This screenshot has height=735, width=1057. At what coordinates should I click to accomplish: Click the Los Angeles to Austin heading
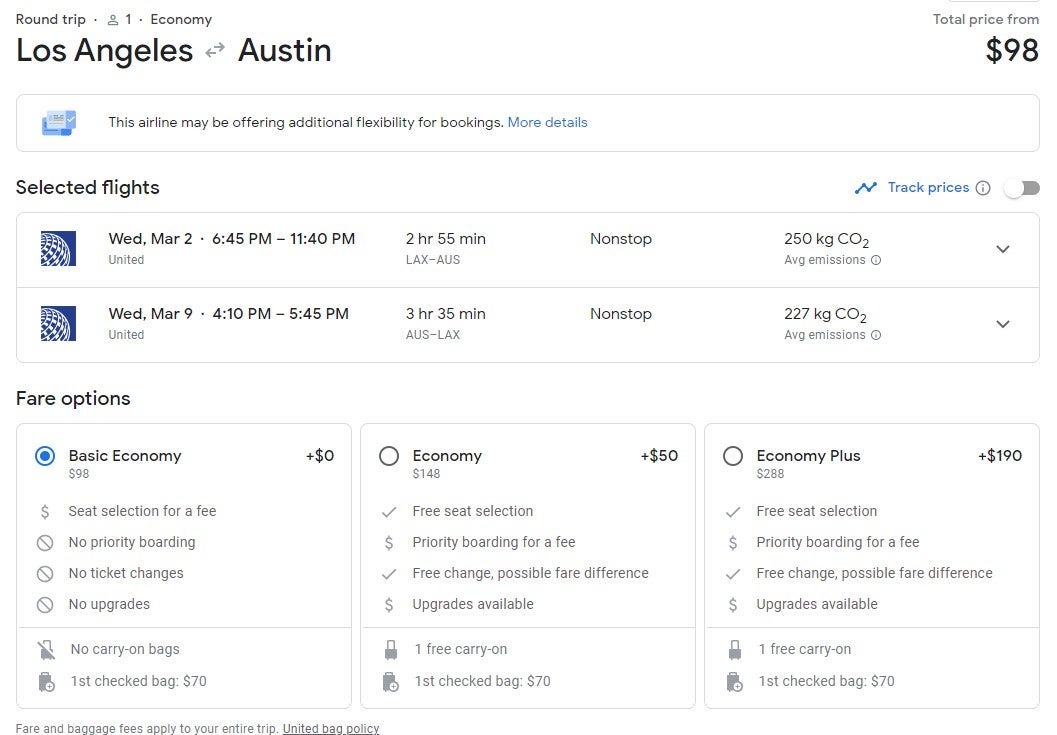coord(173,51)
